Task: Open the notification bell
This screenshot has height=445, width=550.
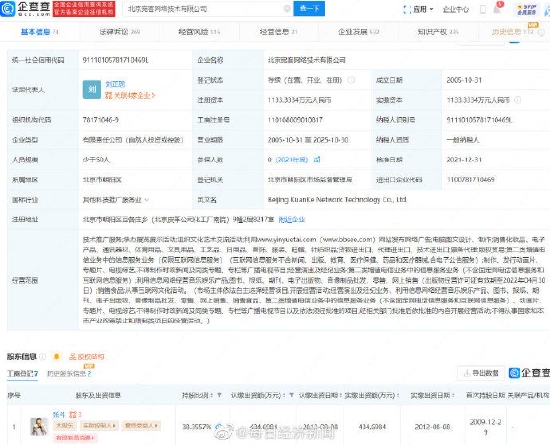Action: point(497,9)
